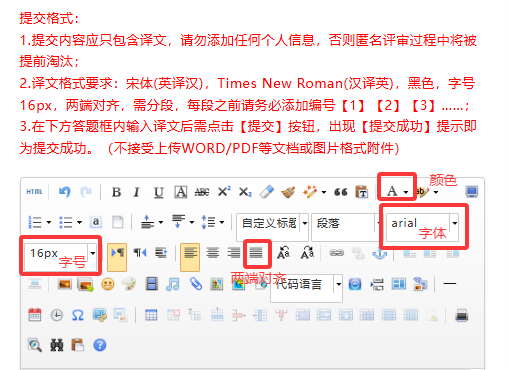Open the help question mark
This screenshot has height=370, width=507.
click(100, 345)
